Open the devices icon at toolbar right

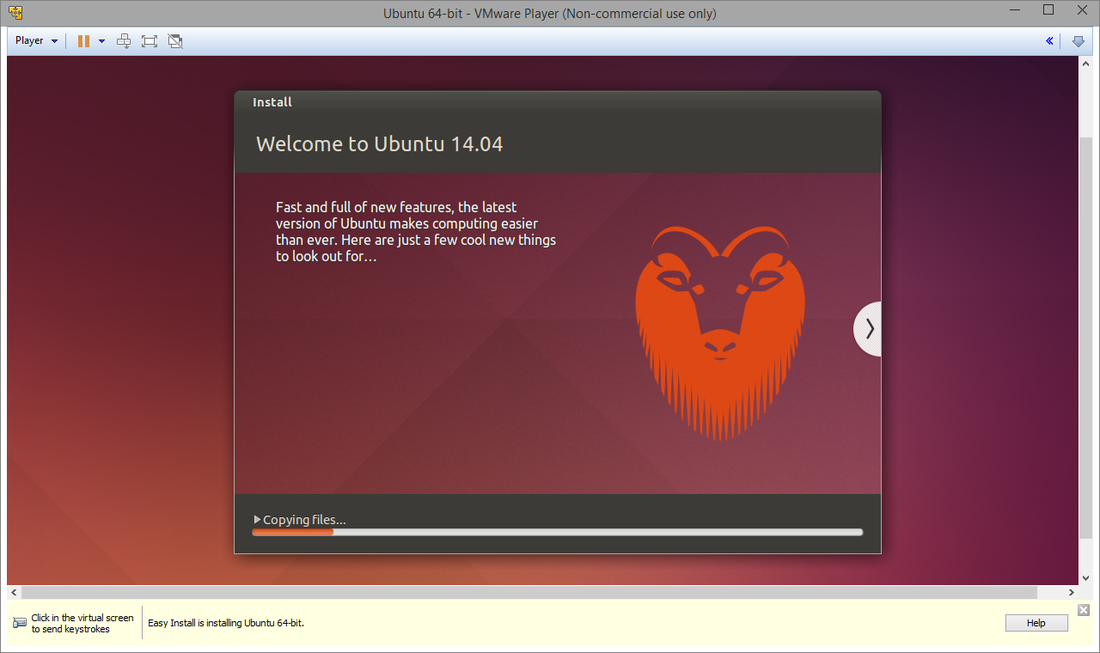pyautogui.click(x=1078, y=41)
